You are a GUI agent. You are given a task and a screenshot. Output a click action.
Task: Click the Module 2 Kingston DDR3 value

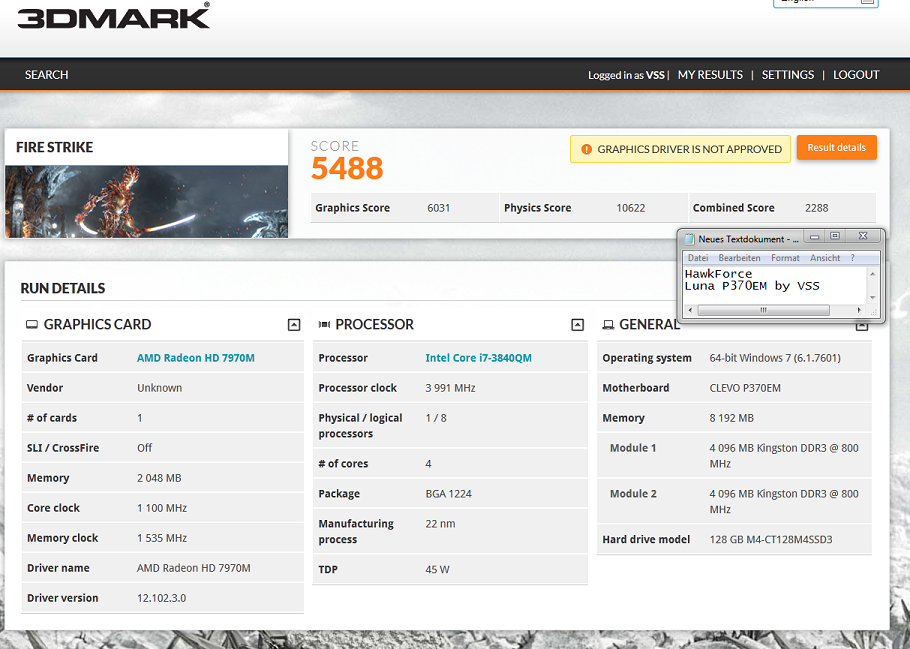point(784,502)
